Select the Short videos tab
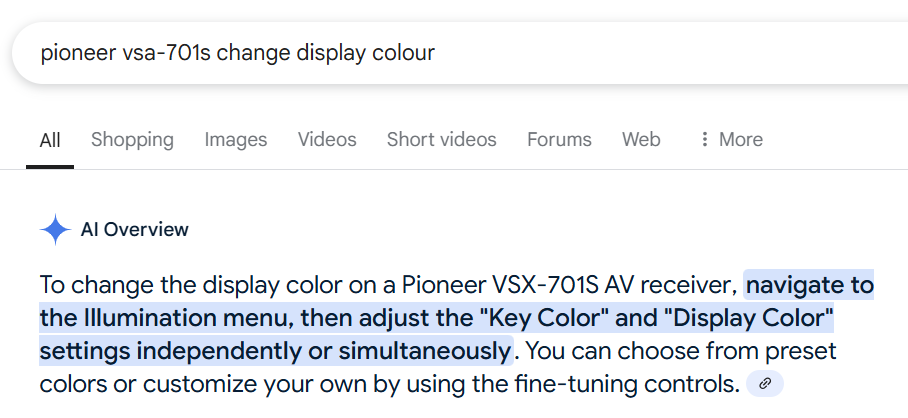This screenshot has height=418, width=908. (441, 140)
